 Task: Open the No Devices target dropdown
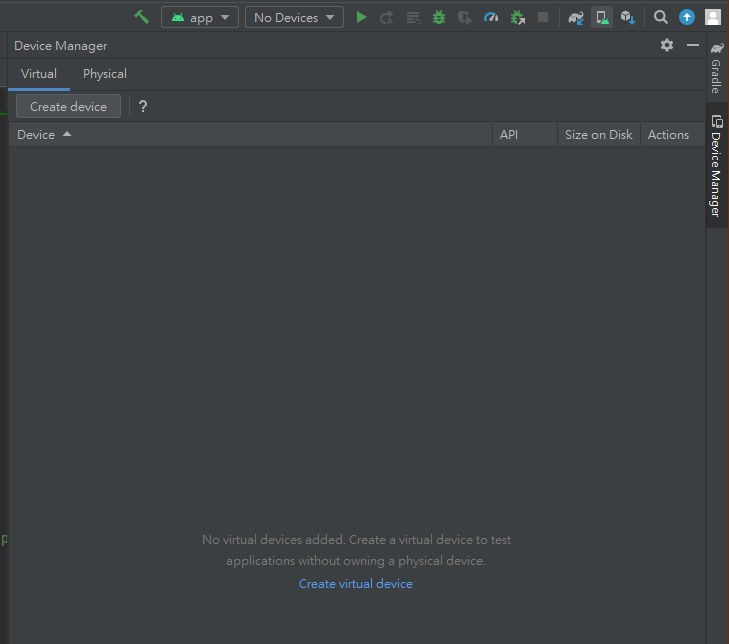pos(294,18)
